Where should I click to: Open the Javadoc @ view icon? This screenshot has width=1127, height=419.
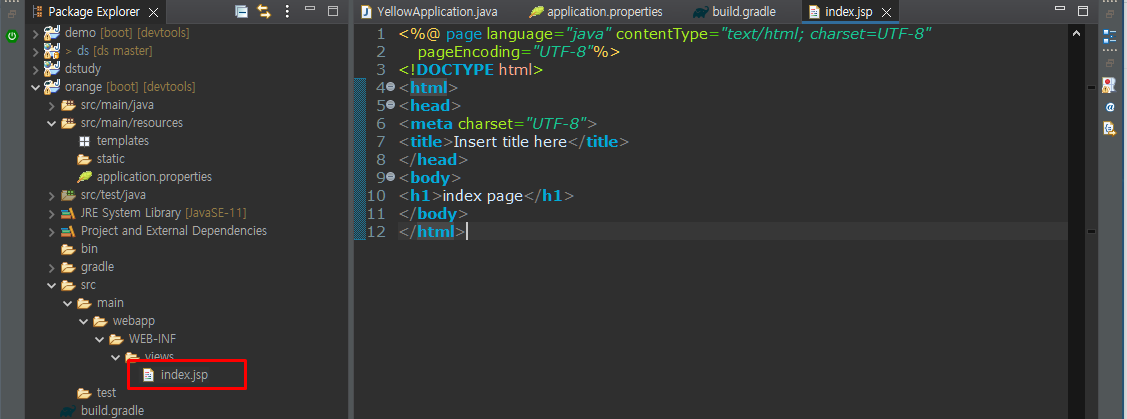tap(1110, 107)
